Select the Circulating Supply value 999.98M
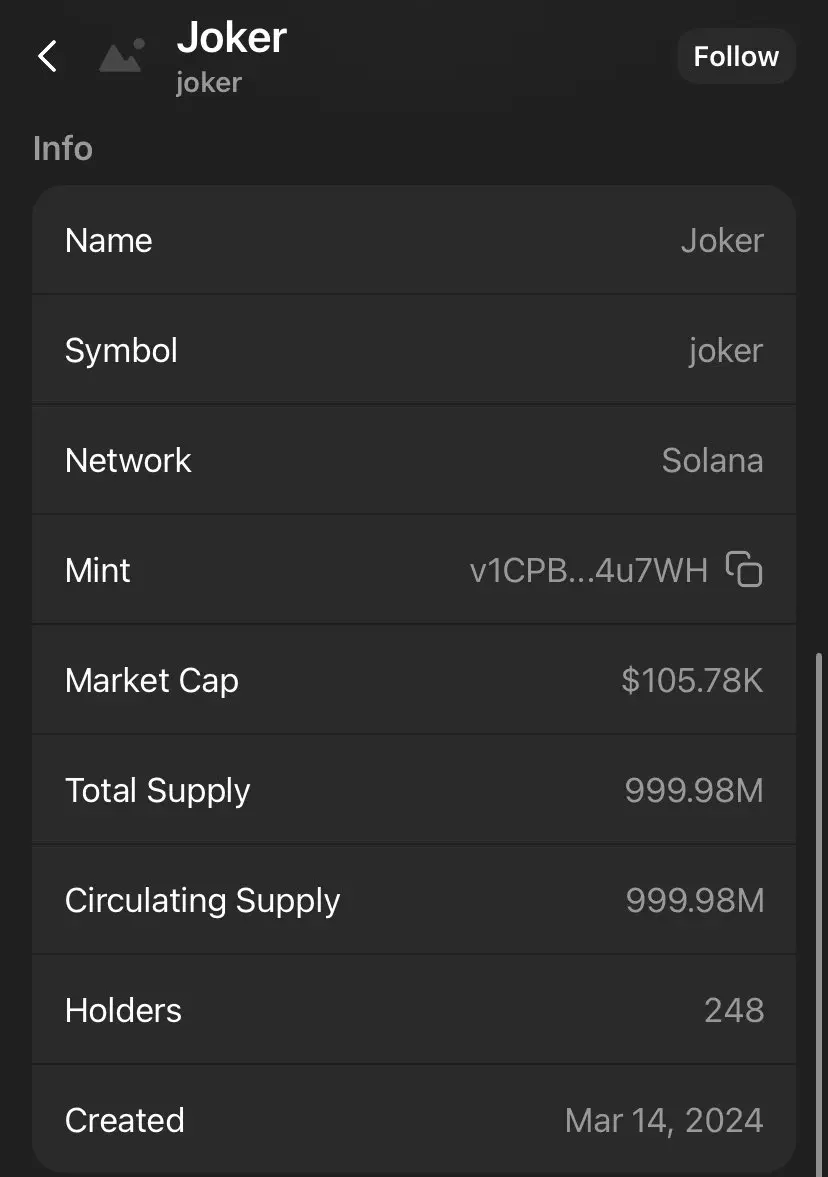This screenshot has width=828, height=1177. [x=694, y=900]
